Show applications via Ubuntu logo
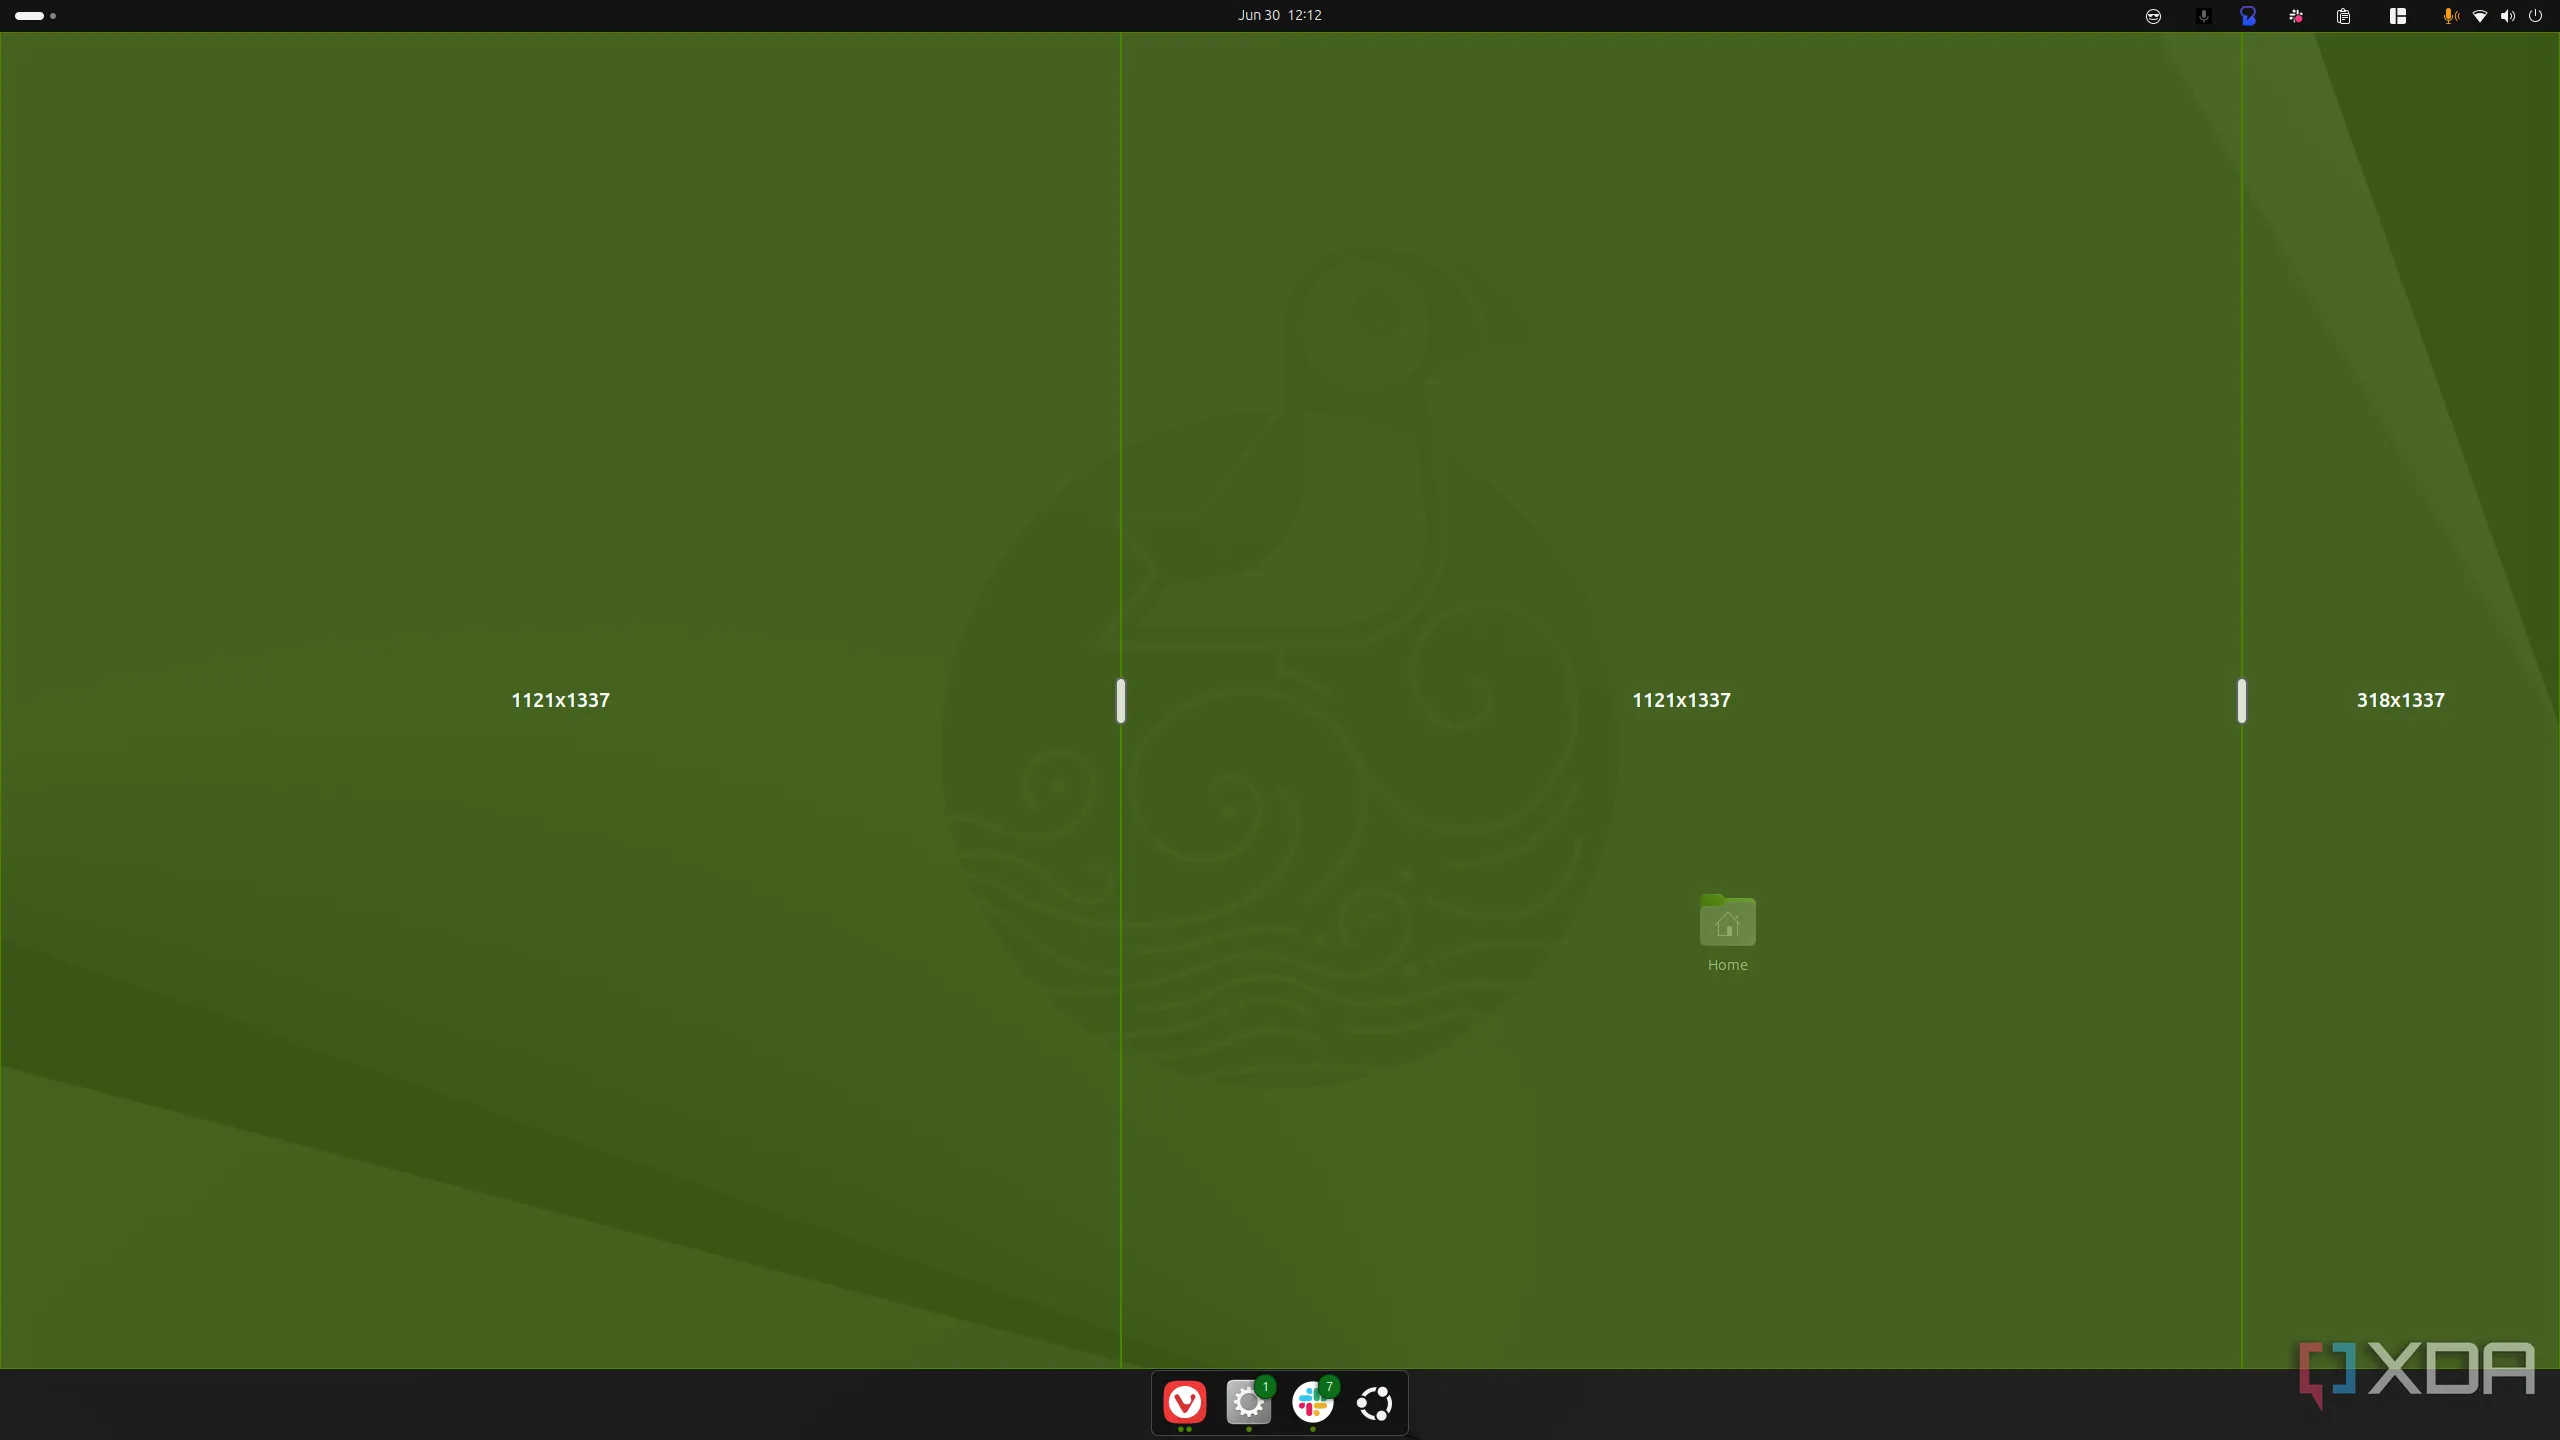This screenshot has width=2560, height=1440. point(1375,1403)
